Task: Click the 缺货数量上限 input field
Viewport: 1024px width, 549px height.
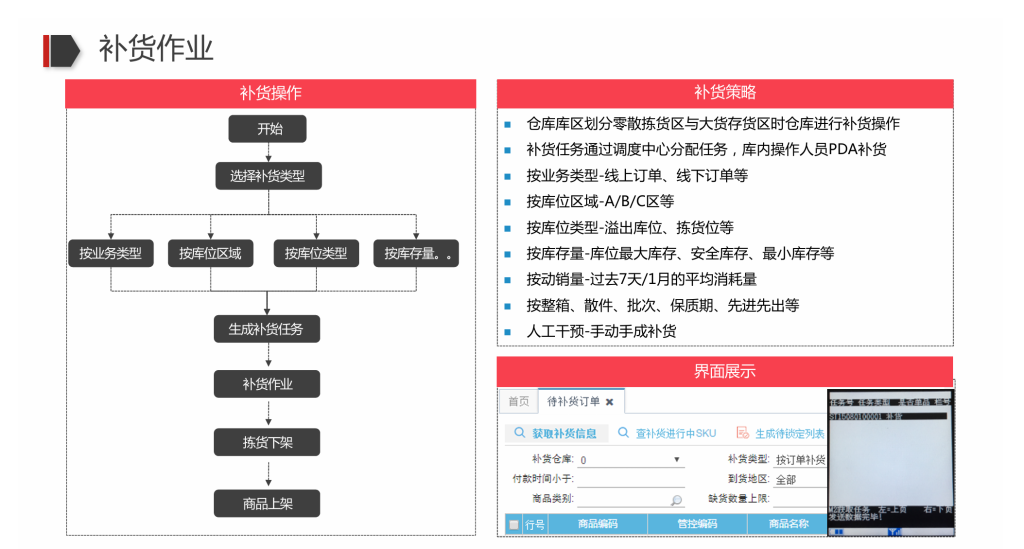Action: [x=800, y=498]
